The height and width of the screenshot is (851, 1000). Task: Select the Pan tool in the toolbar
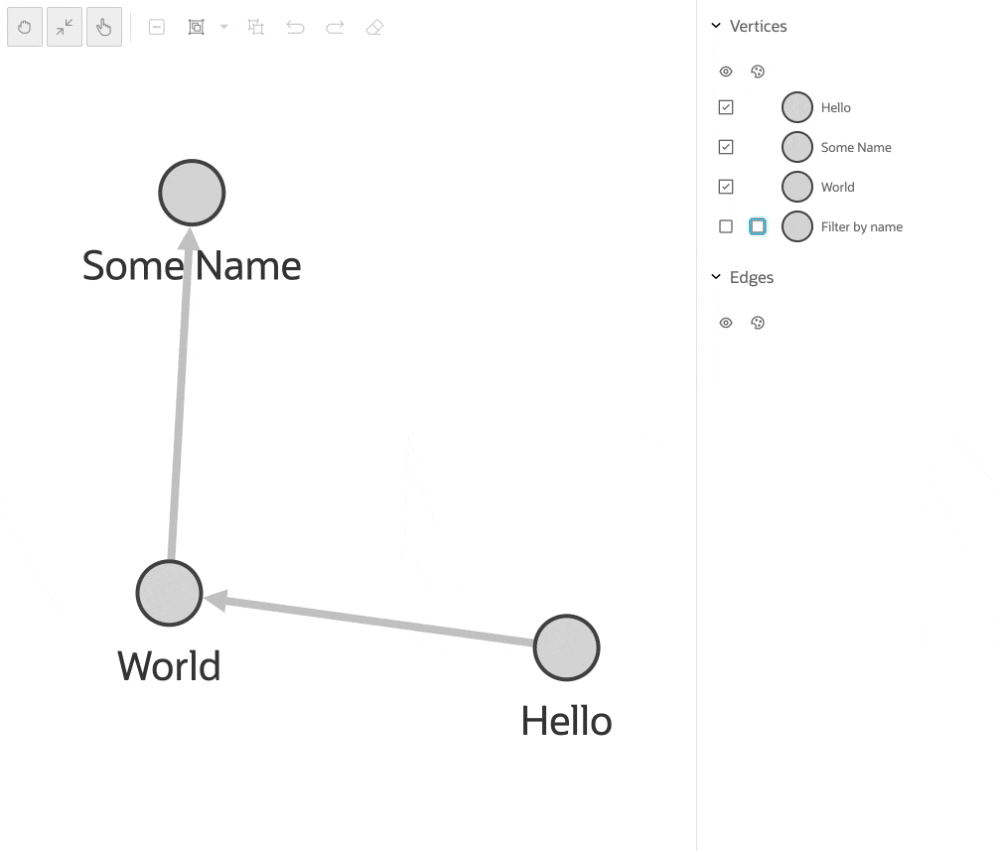(x=25, y=27)
